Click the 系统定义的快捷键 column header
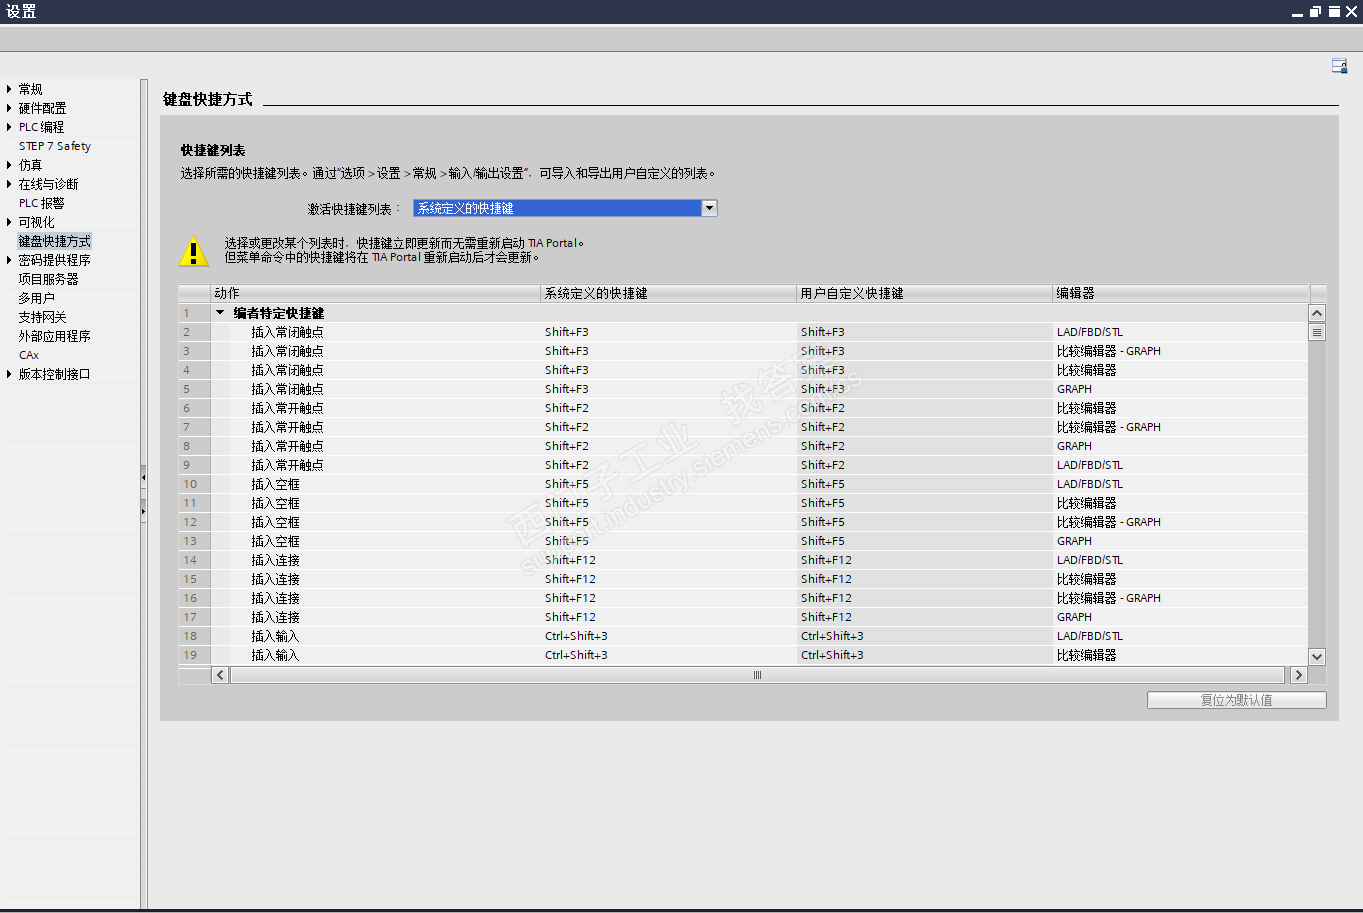This screenshot has width=1363, height=913. pyautogui.click(x=668, y=293)
